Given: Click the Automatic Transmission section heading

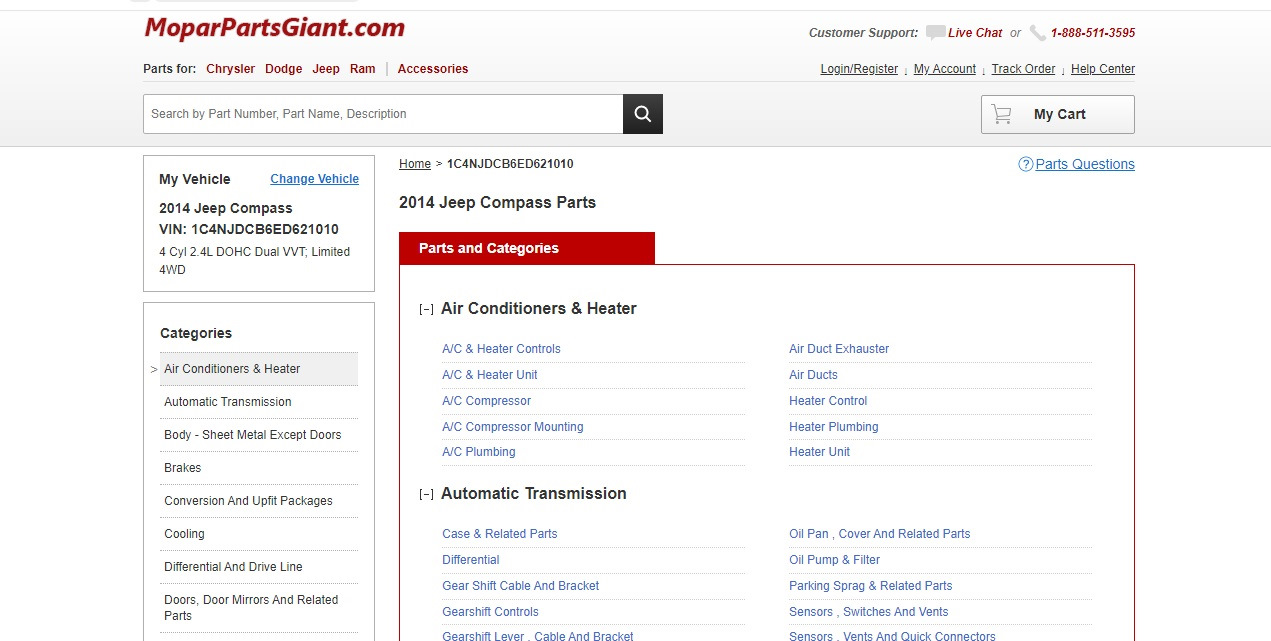Looking at the screenshot, I should [x=533, y=494].
